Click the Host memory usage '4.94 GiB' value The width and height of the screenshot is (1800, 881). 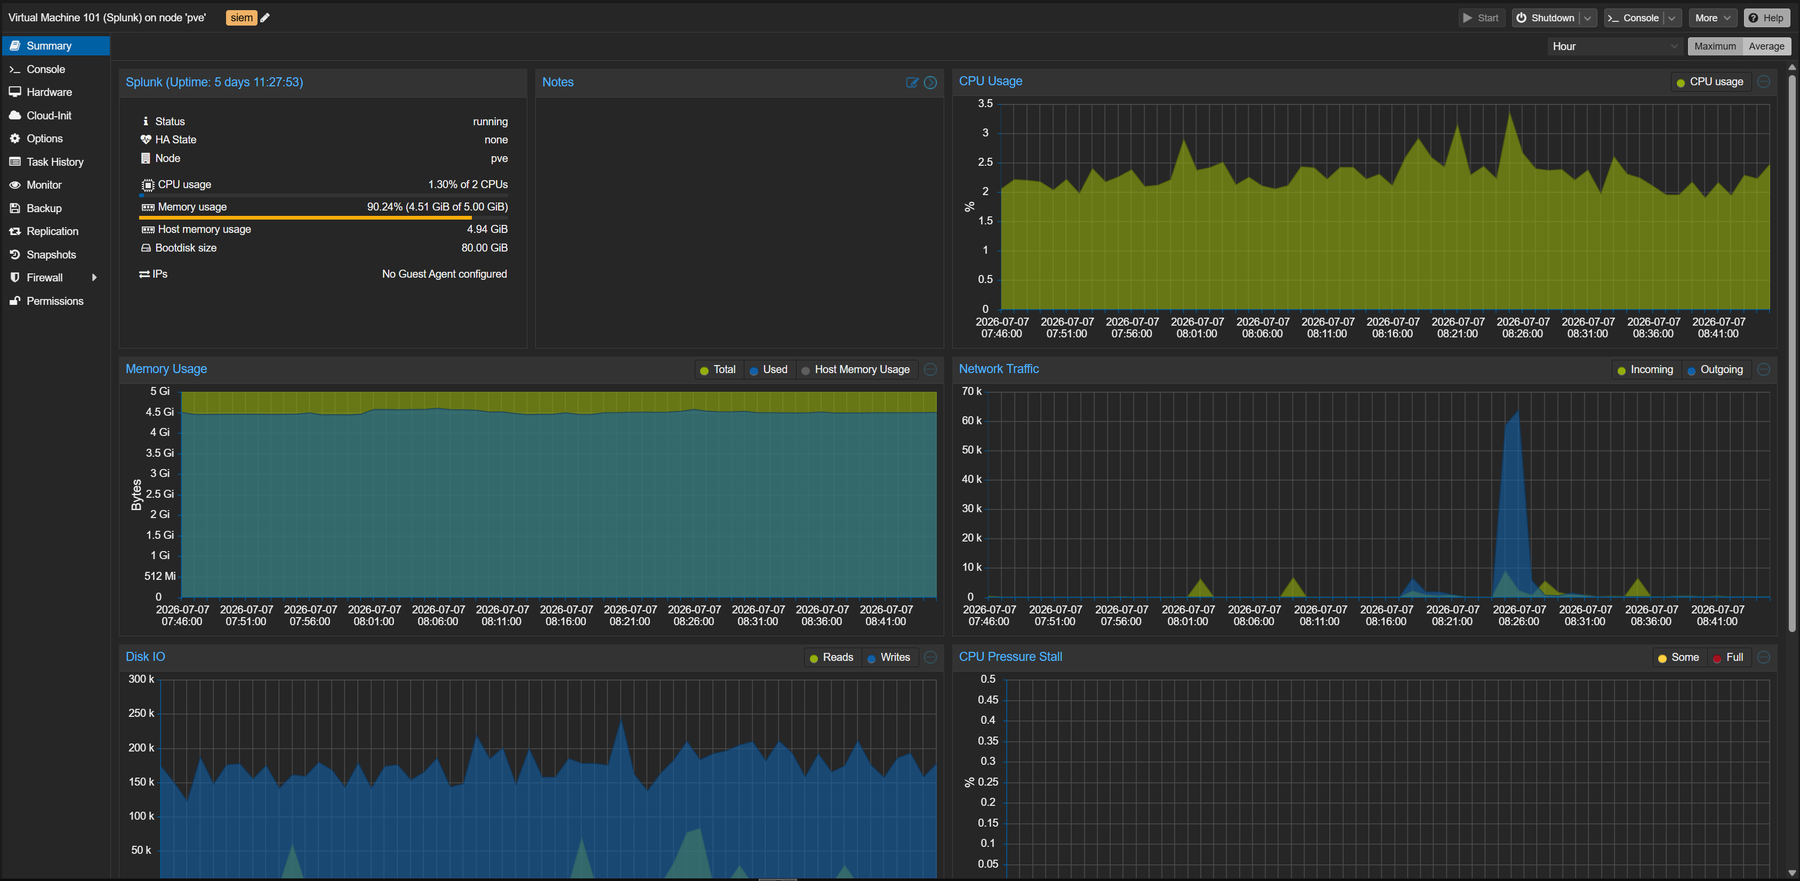487,229
